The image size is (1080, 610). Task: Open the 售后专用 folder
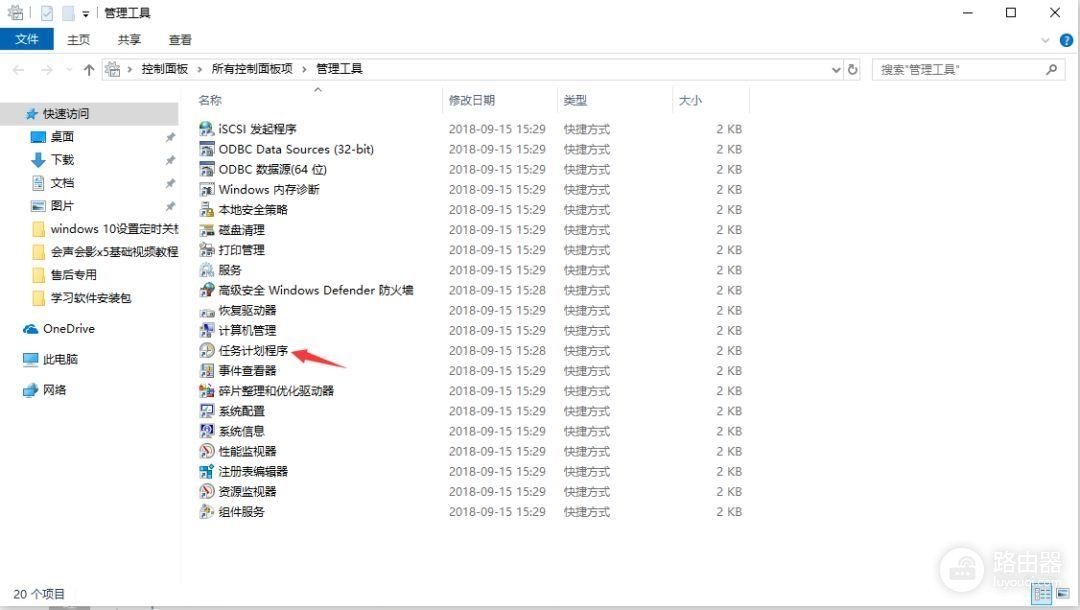pyautogui.click(x=65, y=275)
